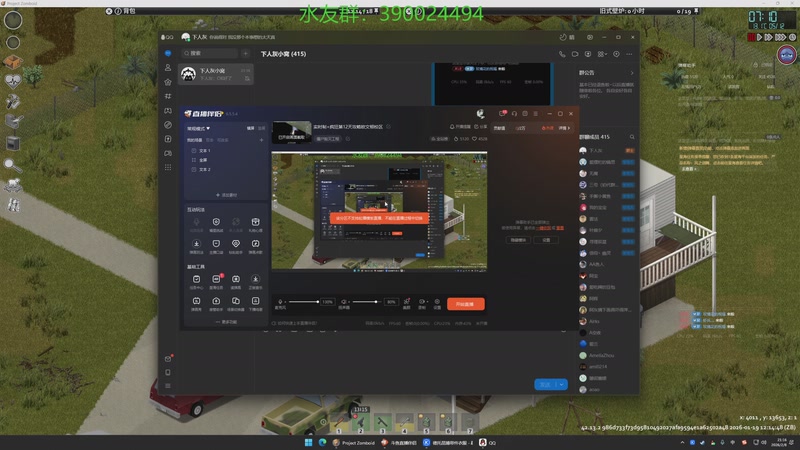Open the QQ channels hashtag icon
This screenshot has width=800, height=450.
168,96
